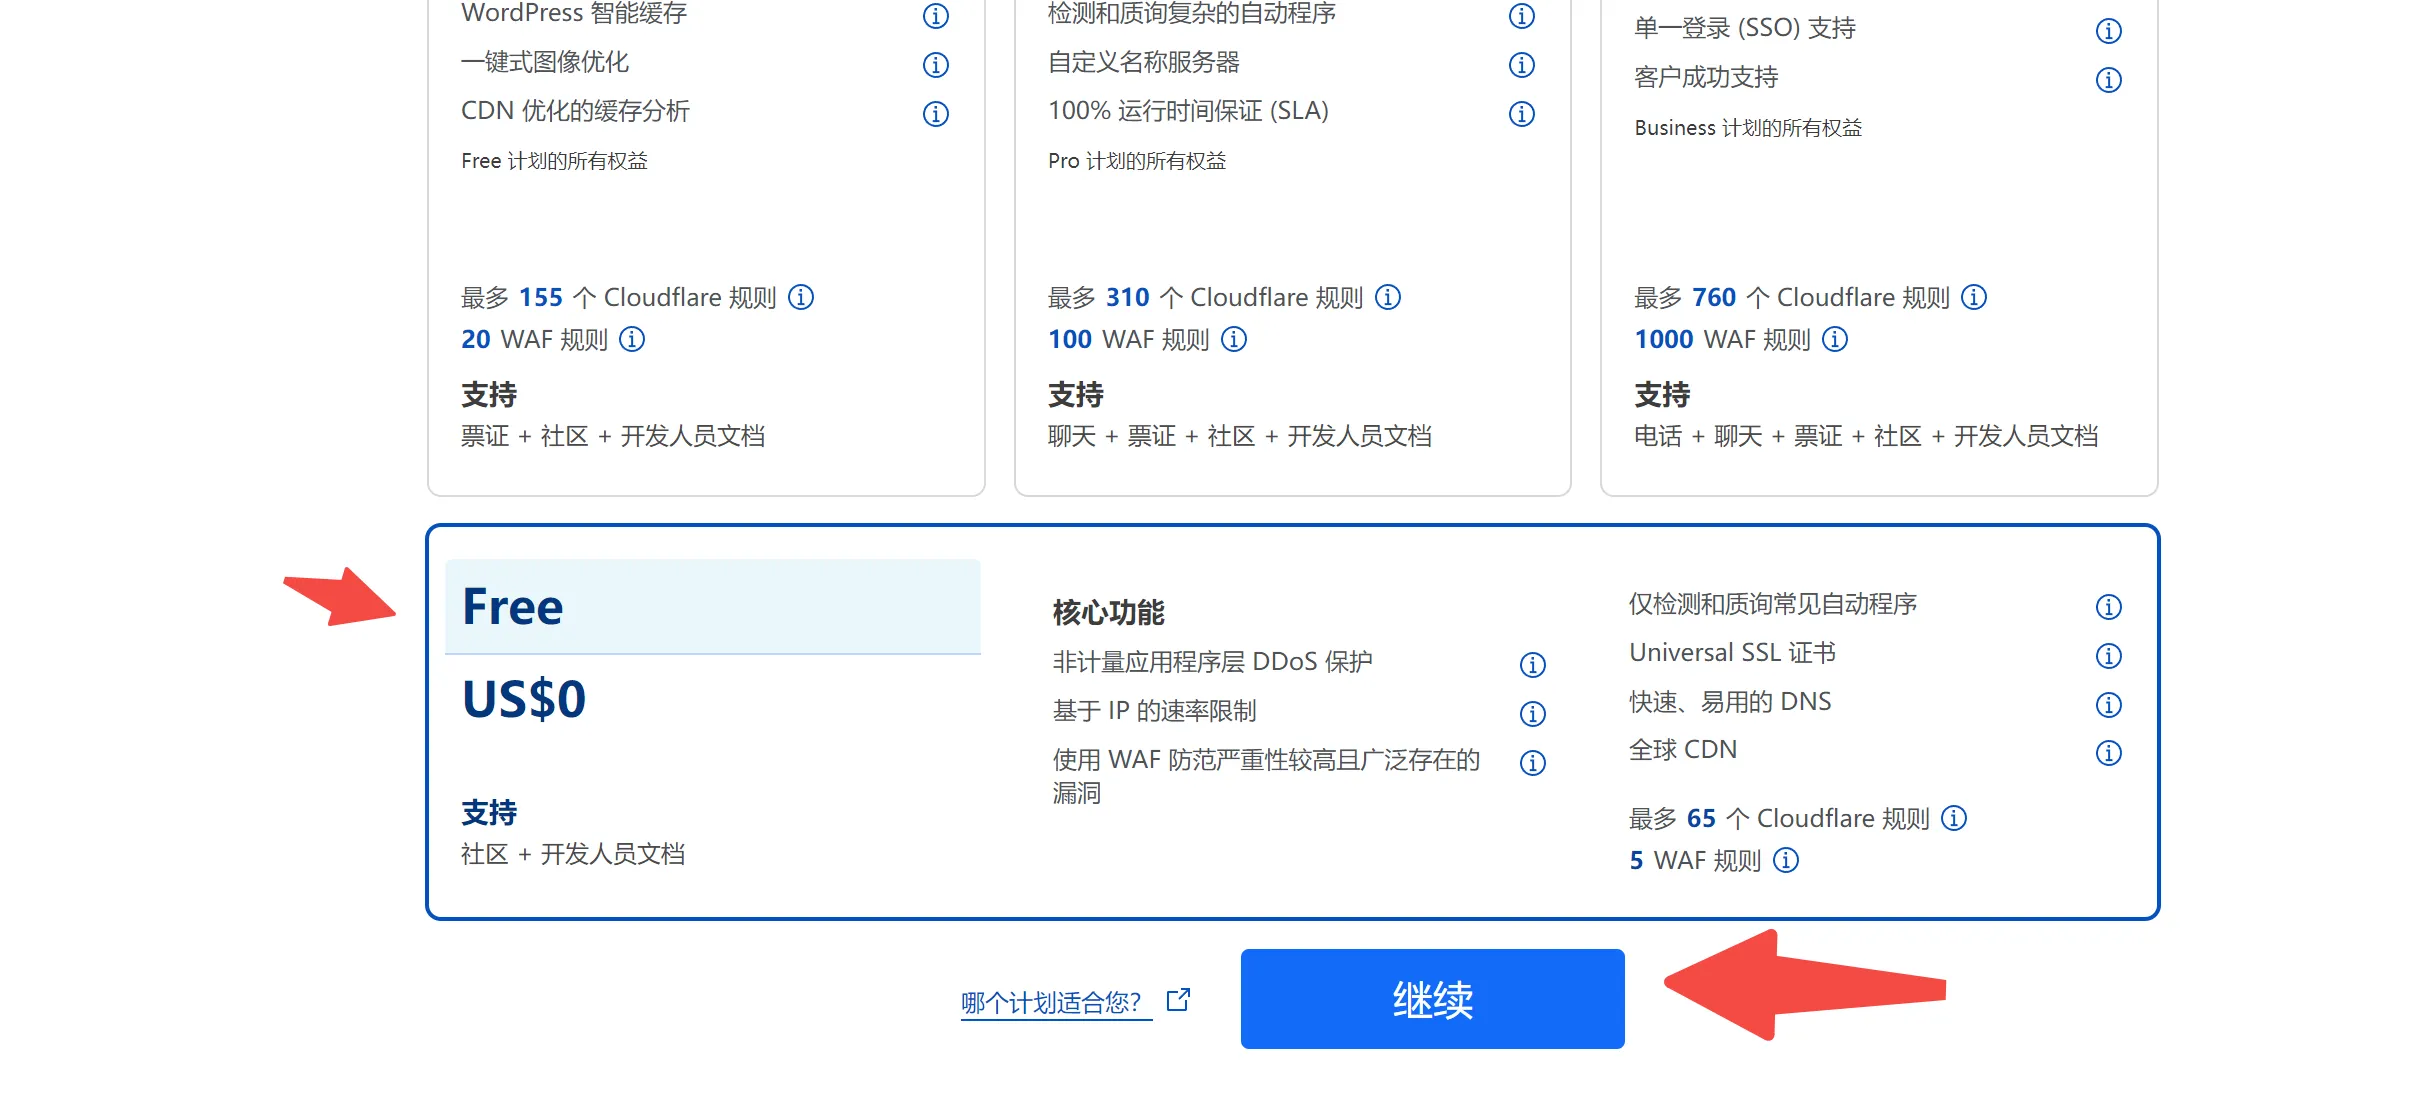Click the 核心功能 heading
This screenshot has height=1106, width=2416.
pyautogui.click(x=1108, y=612)
